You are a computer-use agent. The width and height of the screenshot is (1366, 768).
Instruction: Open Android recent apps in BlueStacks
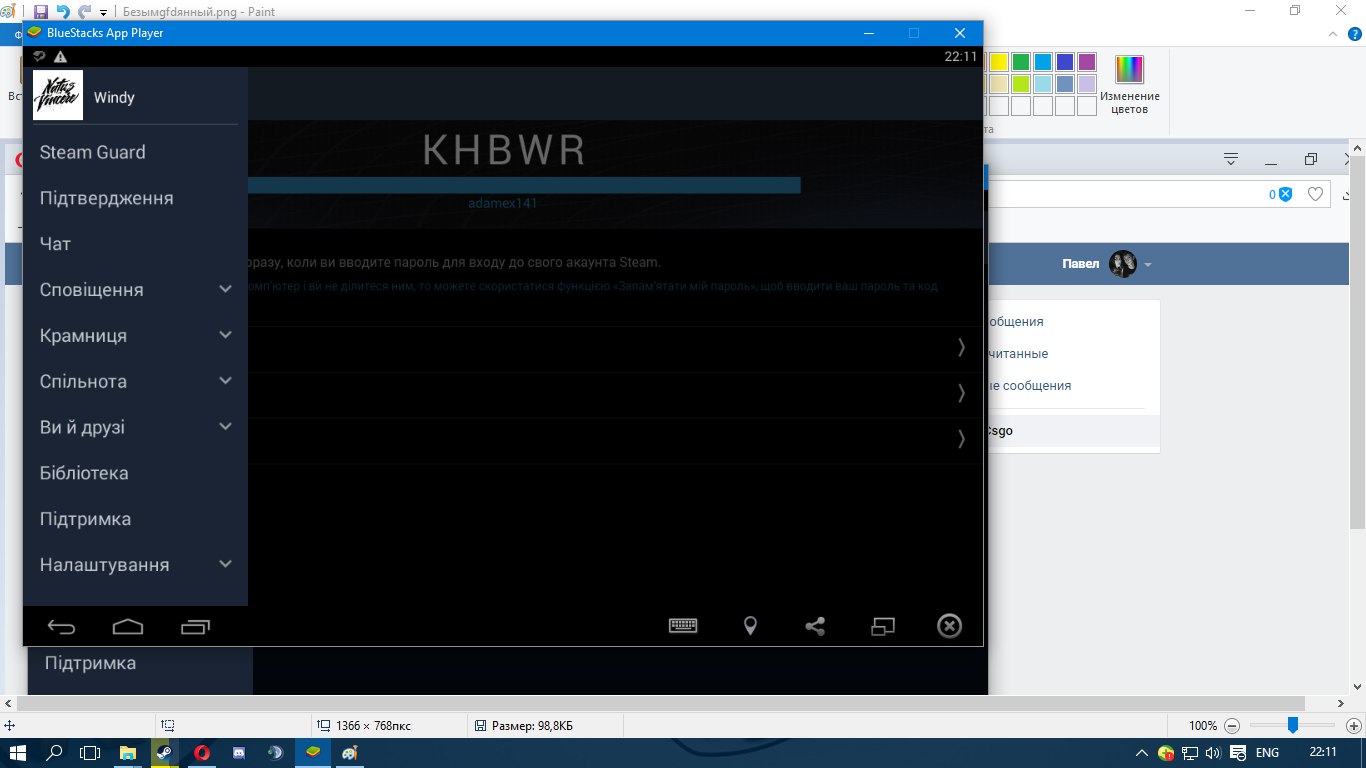pyautogui.click(x=196, y=627)
